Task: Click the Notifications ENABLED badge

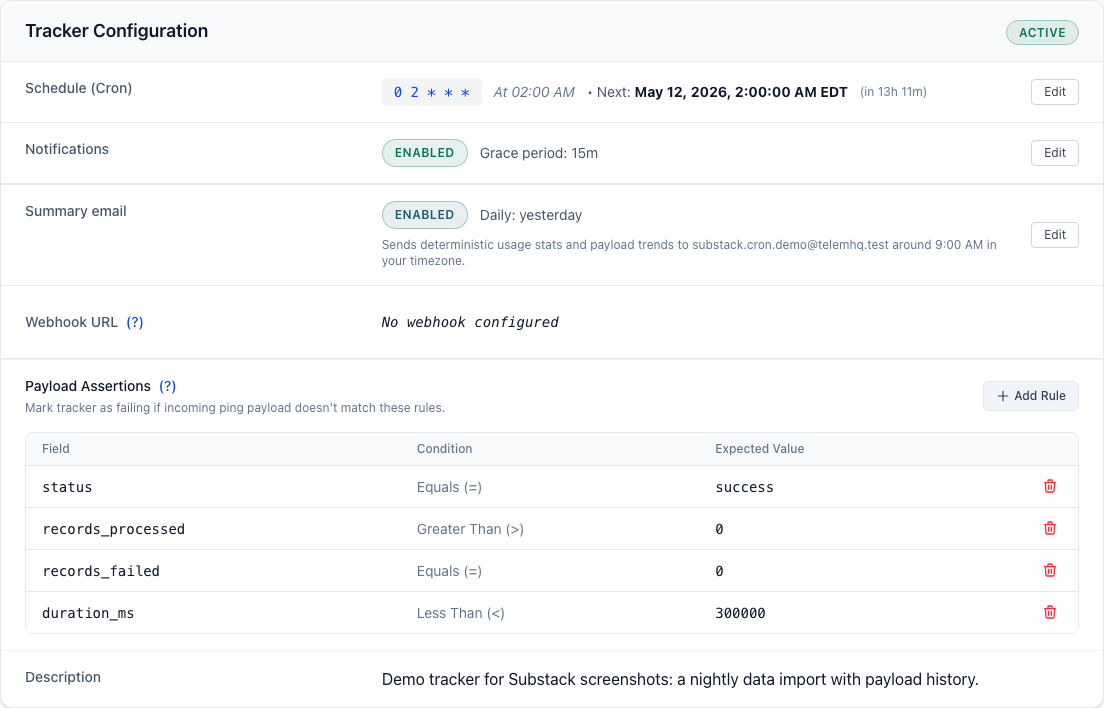Action: point(425,153)
